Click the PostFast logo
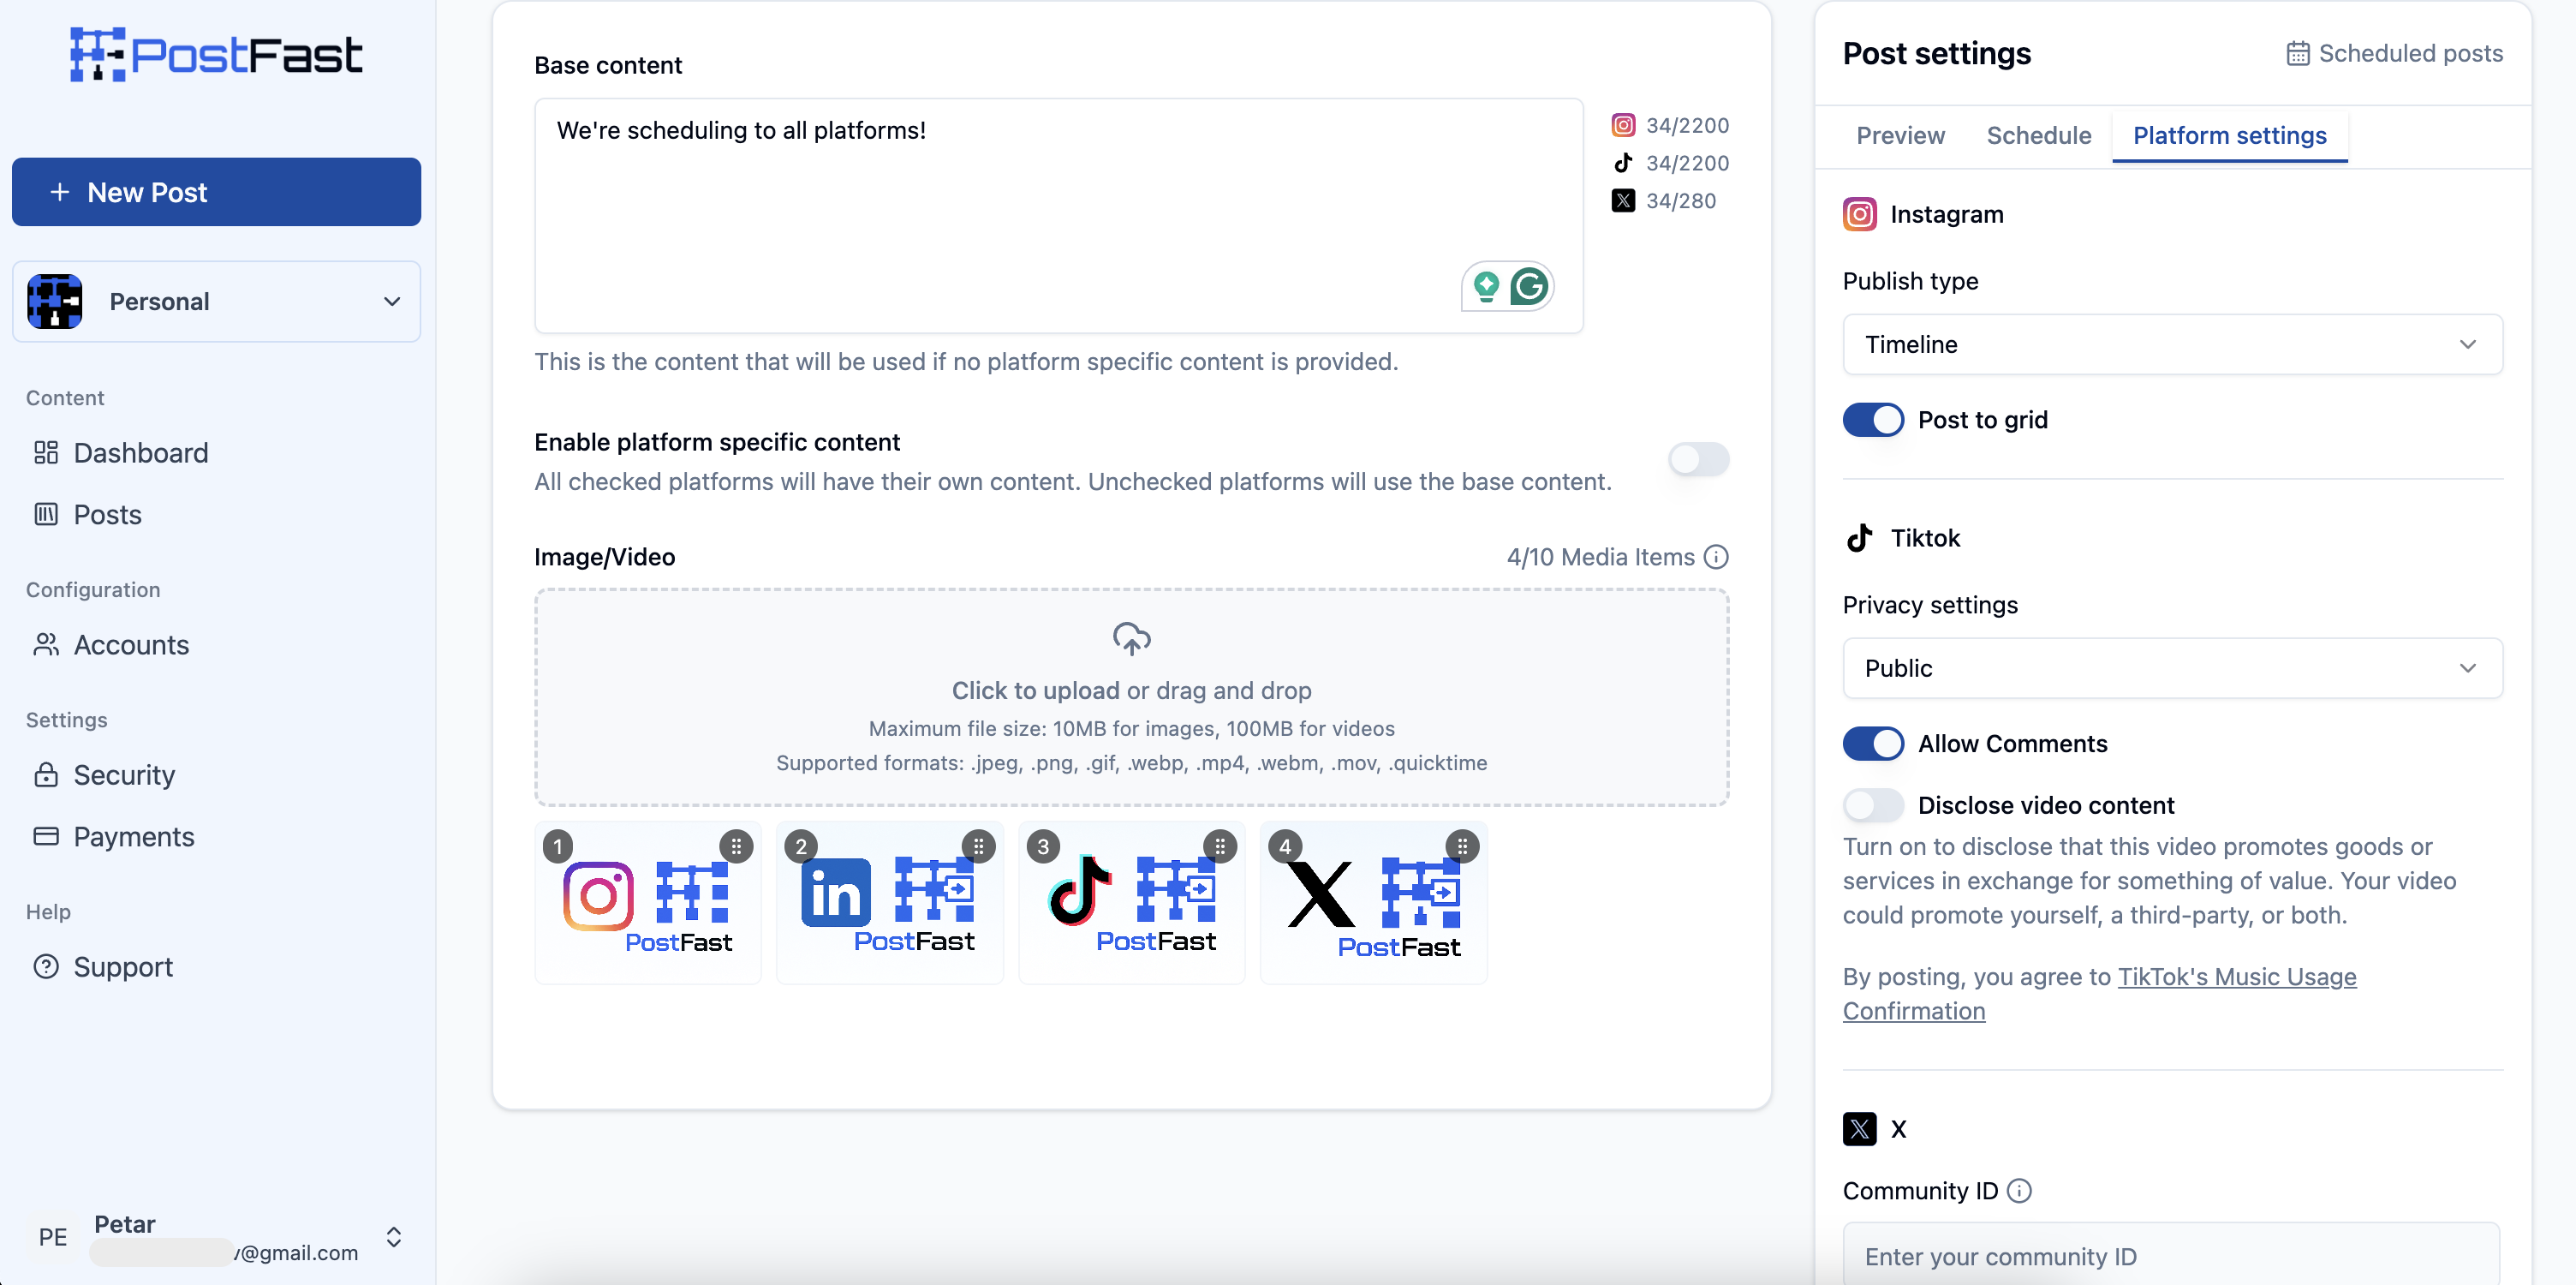The width and height of the screenshot is (2576, 1285). pos(216,55)
